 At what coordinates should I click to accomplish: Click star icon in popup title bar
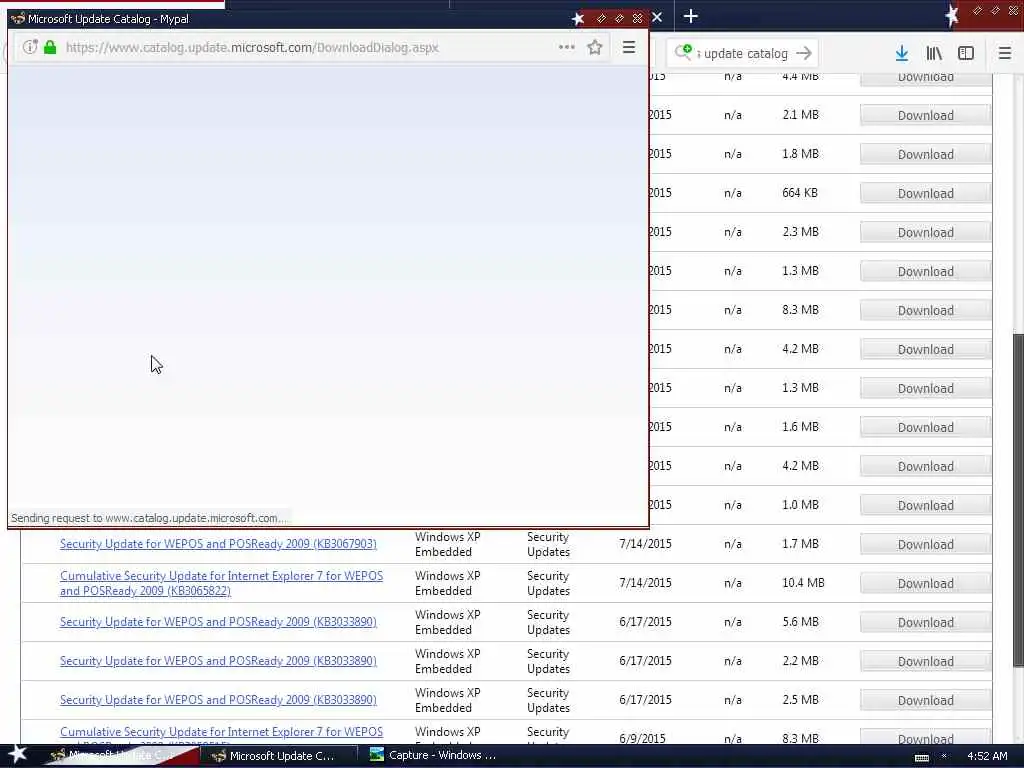[578, 18]
